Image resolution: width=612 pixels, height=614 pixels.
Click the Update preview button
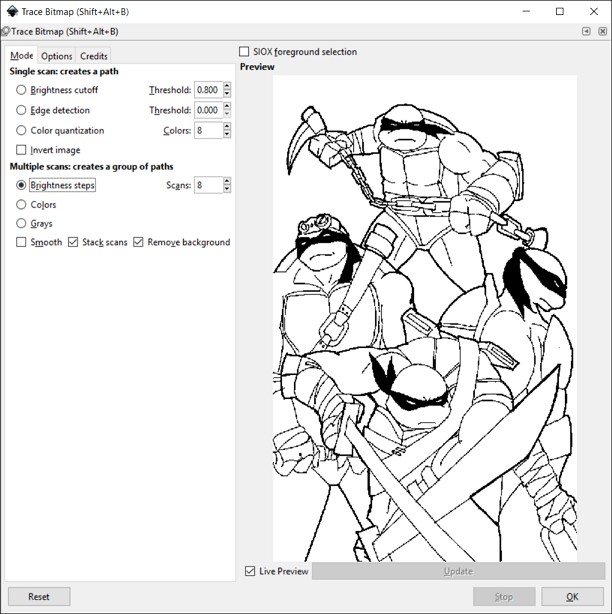pyautogui.click(x=458, y=571)
